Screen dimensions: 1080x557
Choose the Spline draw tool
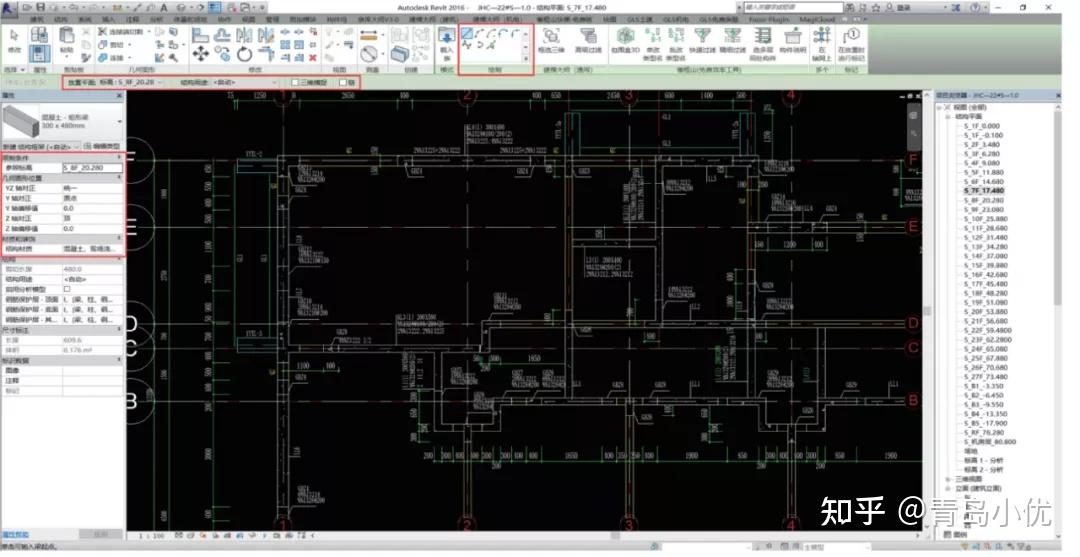468,45
